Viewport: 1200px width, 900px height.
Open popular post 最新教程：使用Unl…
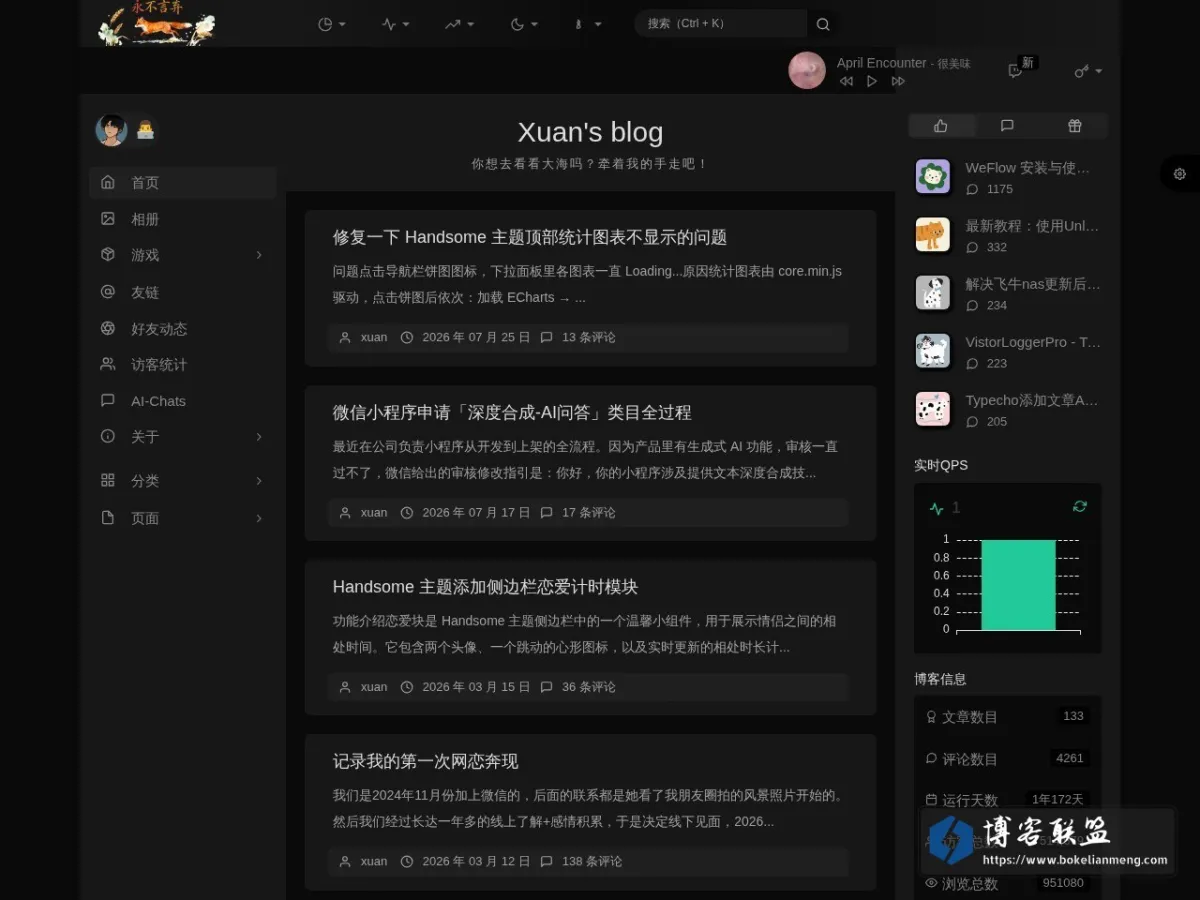1032,226
